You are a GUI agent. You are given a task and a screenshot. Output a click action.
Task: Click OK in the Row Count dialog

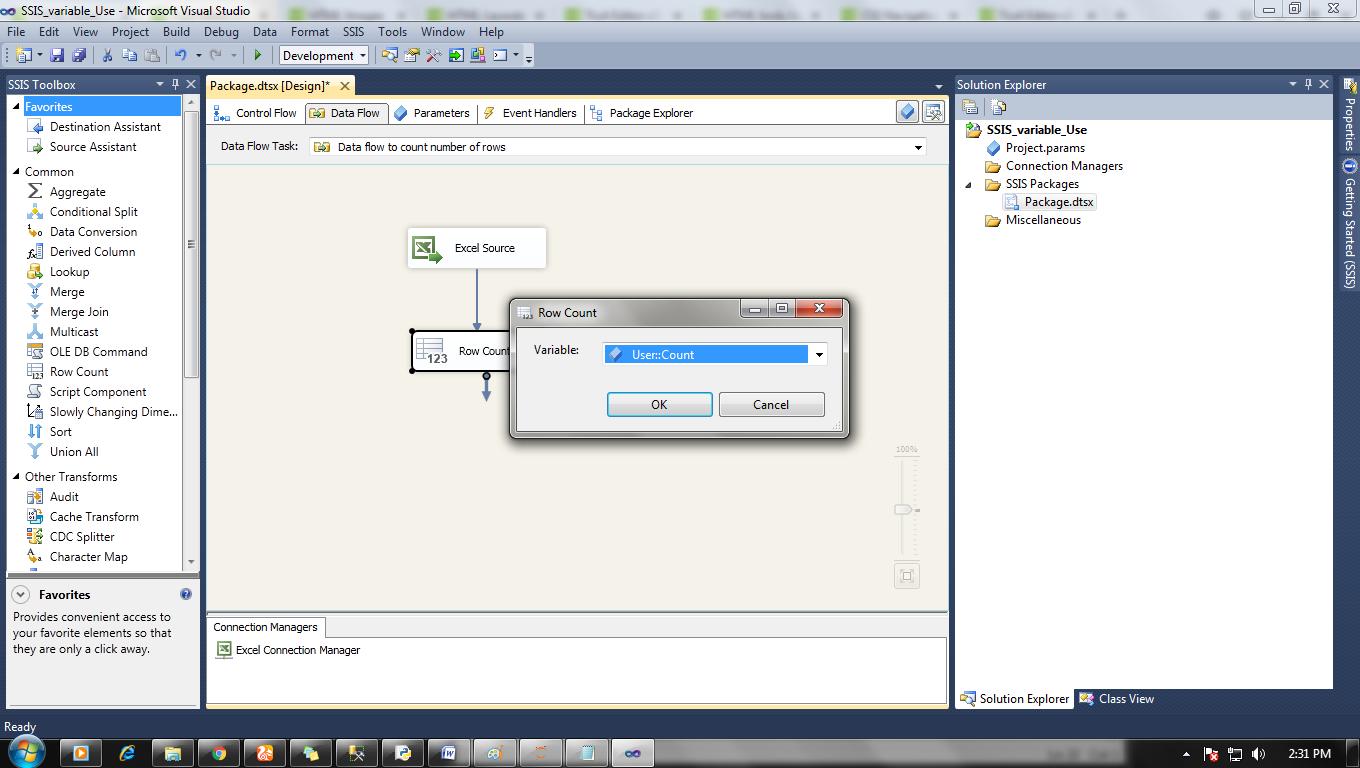(x=659, y=405)
